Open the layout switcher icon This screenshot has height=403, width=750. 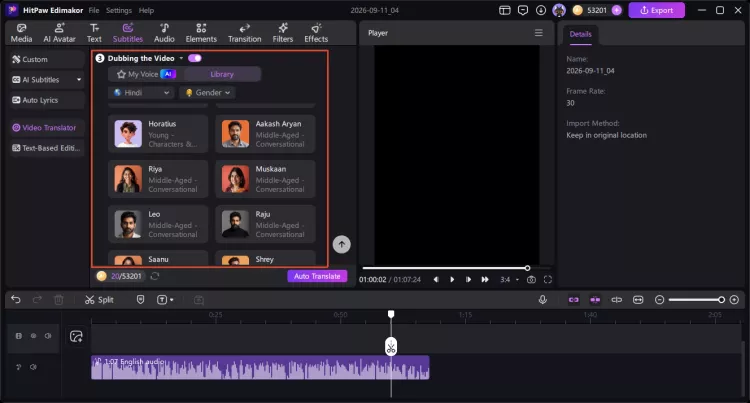(x=505, y=10)
